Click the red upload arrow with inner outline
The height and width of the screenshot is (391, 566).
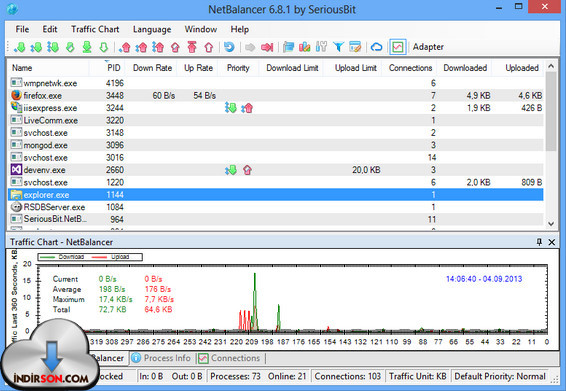tap(175, 47)
